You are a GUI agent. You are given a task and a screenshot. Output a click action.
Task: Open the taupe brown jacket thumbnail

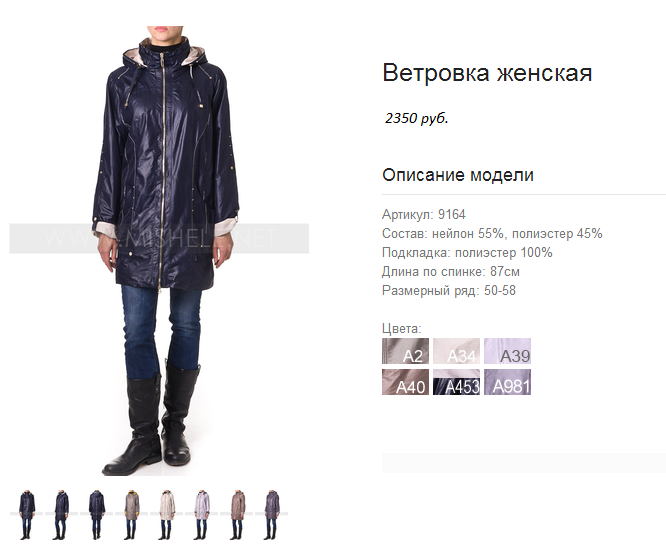point(237,515)
